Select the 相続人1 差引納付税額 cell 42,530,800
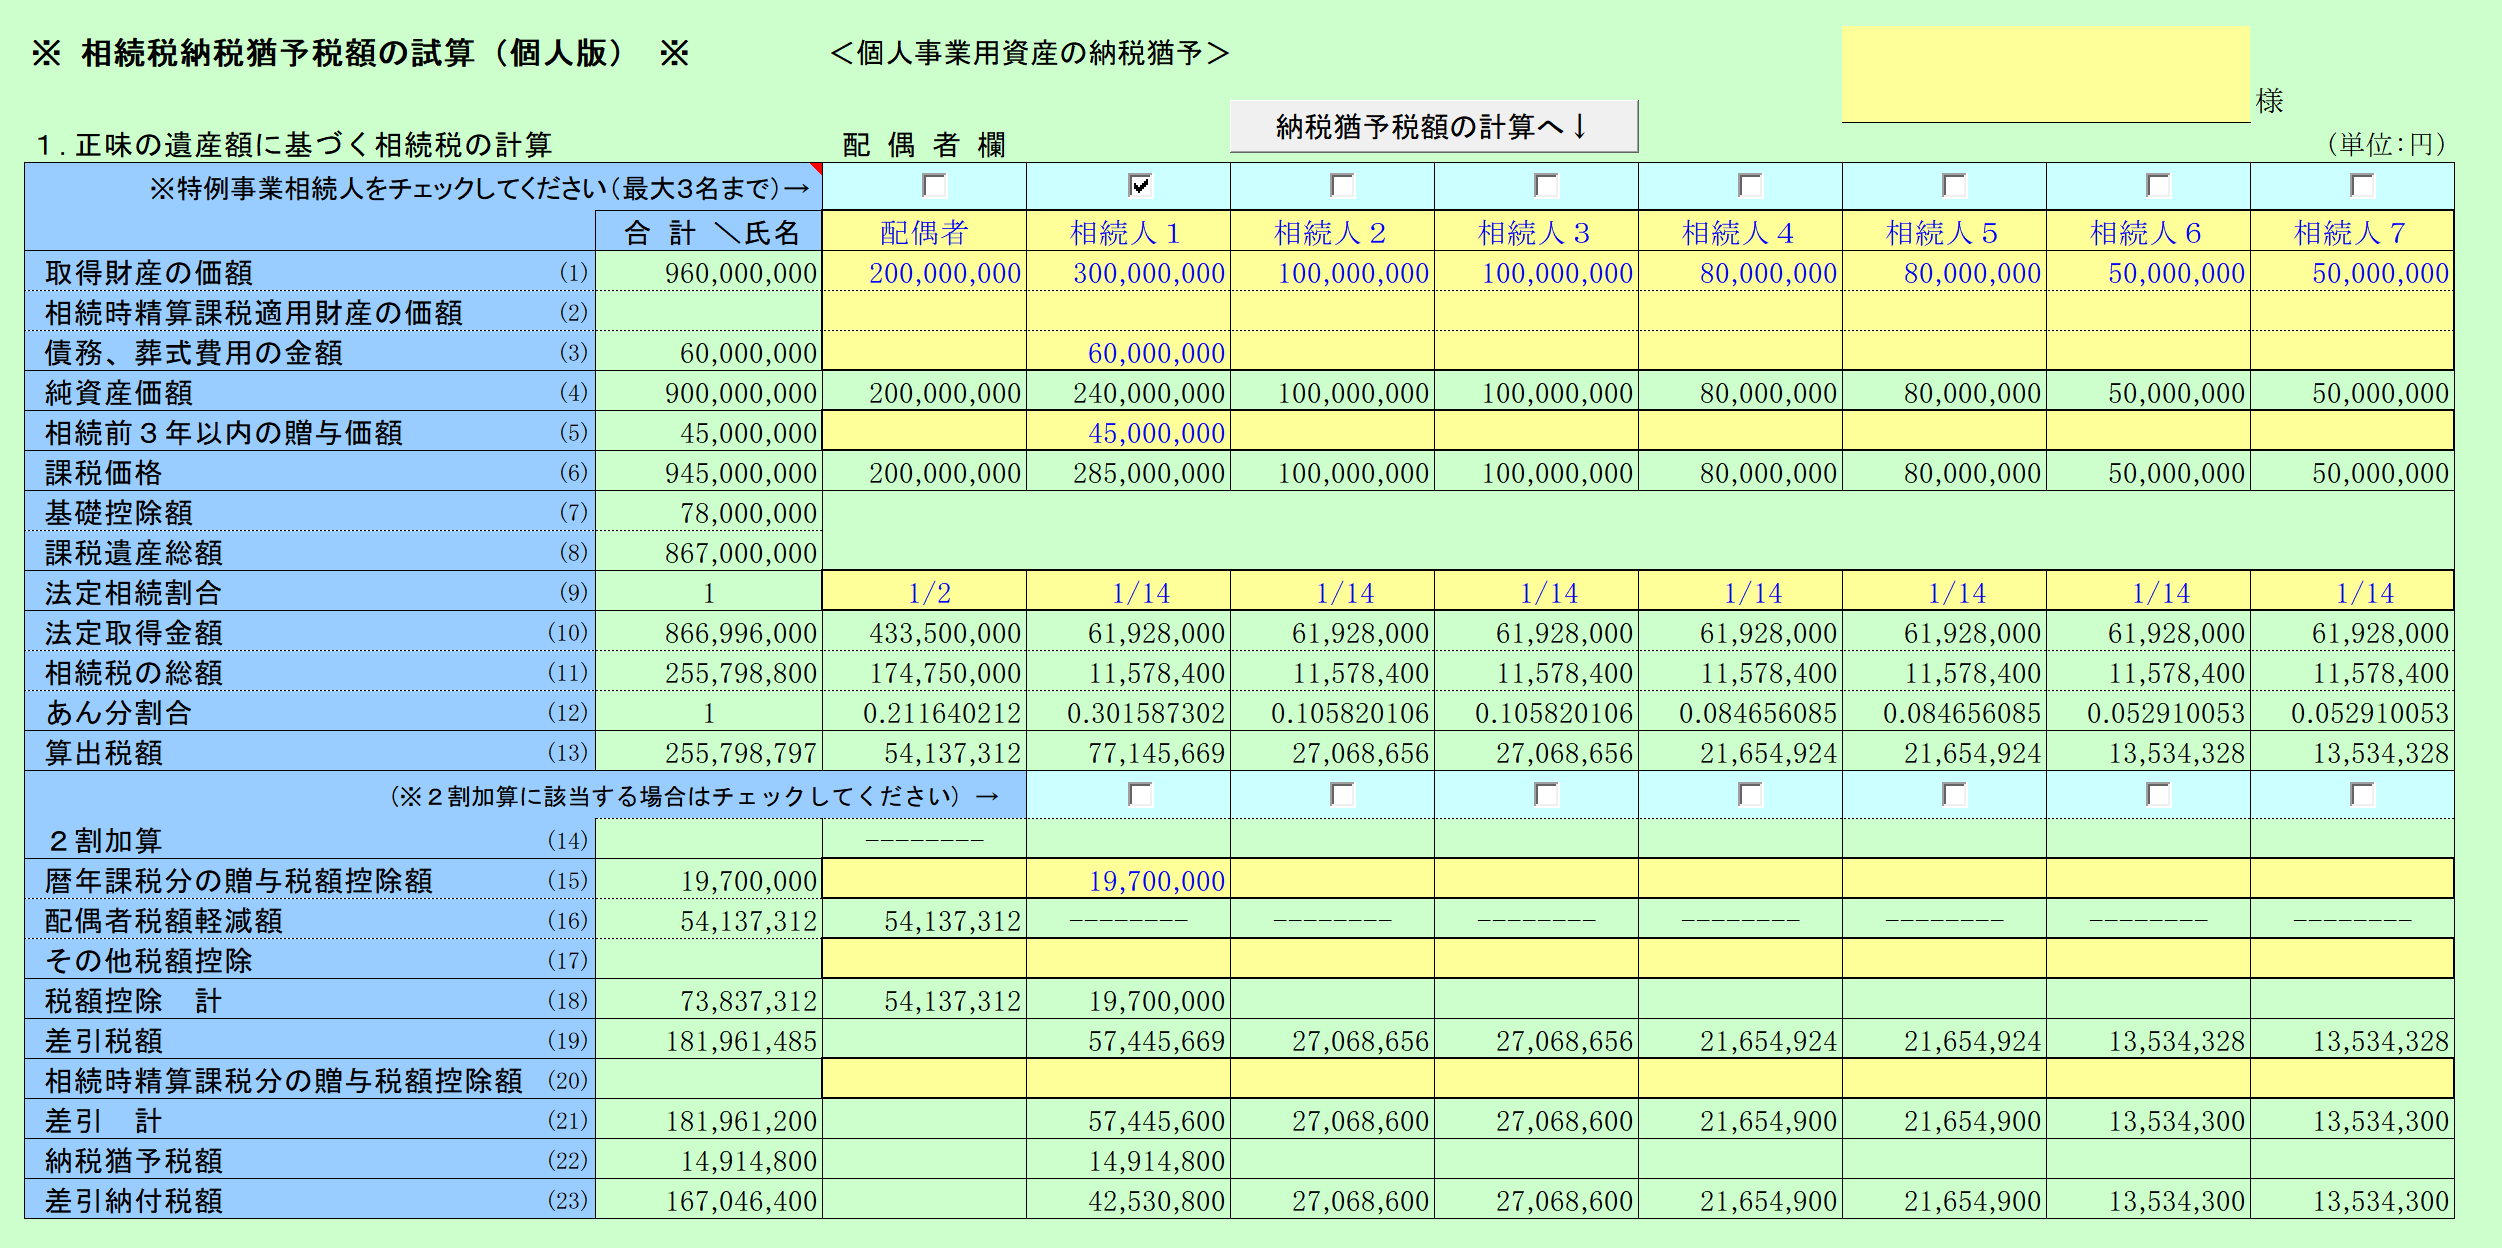Image resolution: width=2502 pixels, height=1248 pixels. [x=1128, y=1199]
